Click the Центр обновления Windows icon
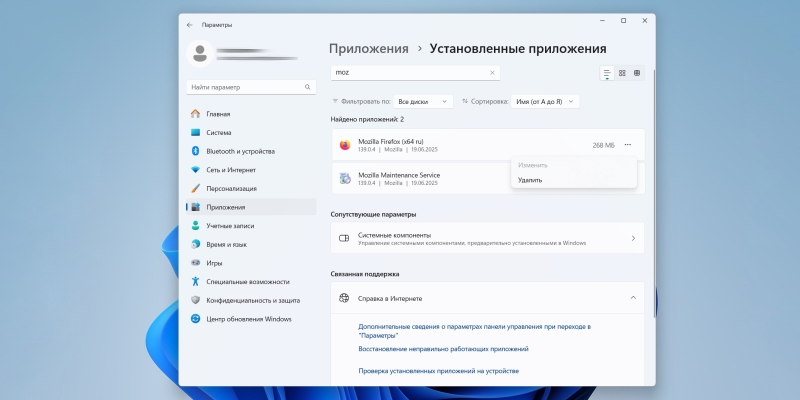Image resolution: width=800 pixels, height=400 pixels. 195,319
